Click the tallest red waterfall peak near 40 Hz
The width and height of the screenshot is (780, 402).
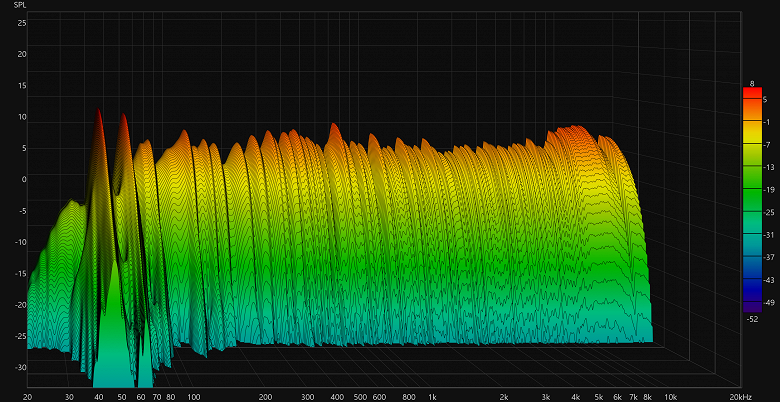(98, 112)
